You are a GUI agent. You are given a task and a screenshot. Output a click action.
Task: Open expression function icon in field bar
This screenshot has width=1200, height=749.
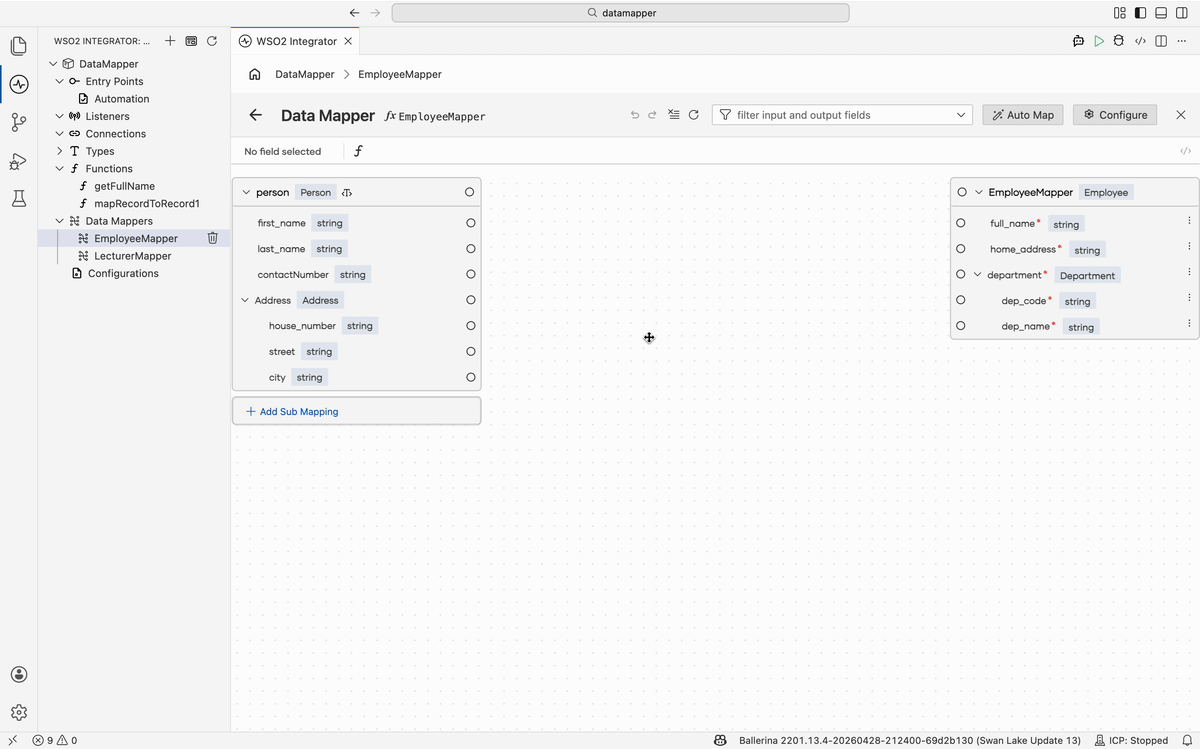point(359,151)
